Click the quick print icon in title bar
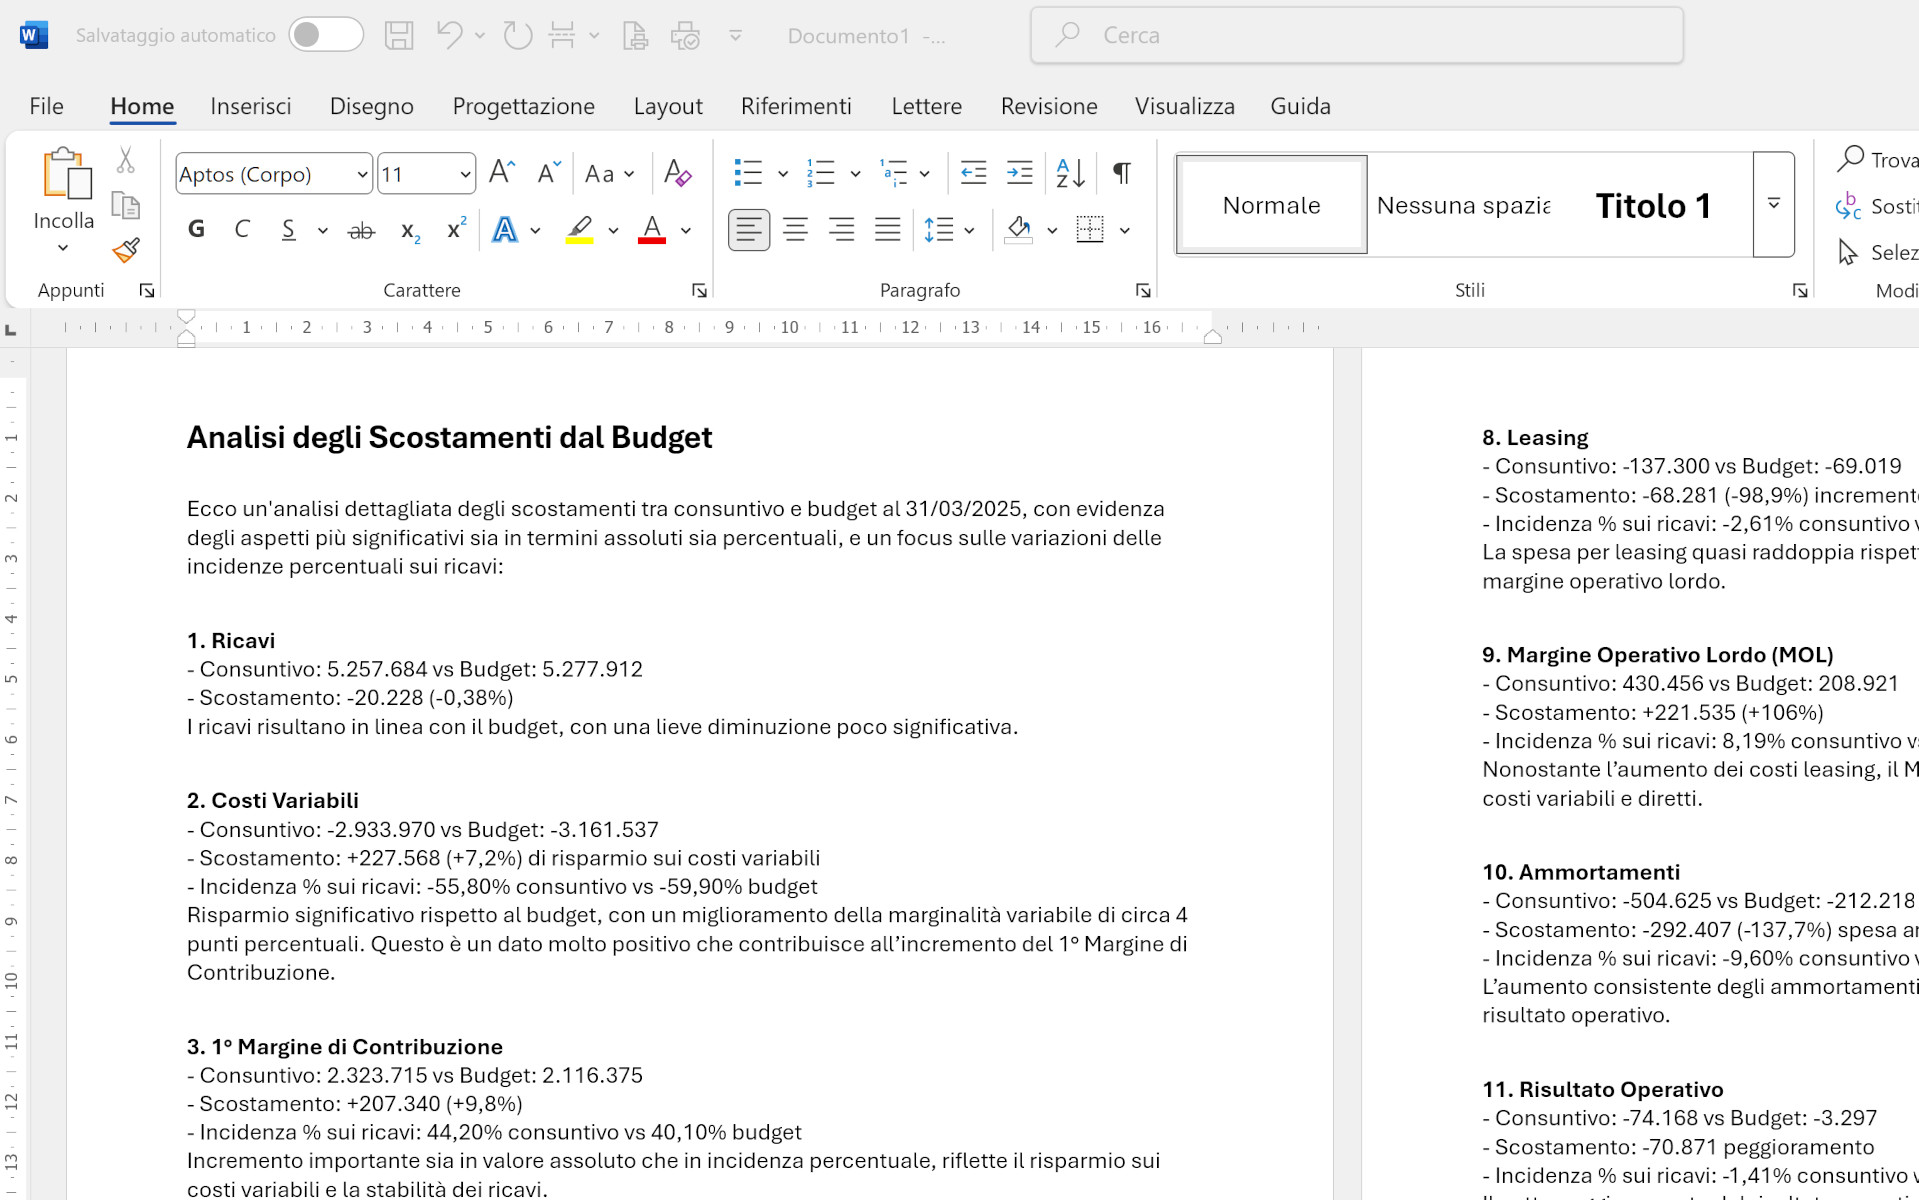1919x1200 pixels. pos(685,35)
